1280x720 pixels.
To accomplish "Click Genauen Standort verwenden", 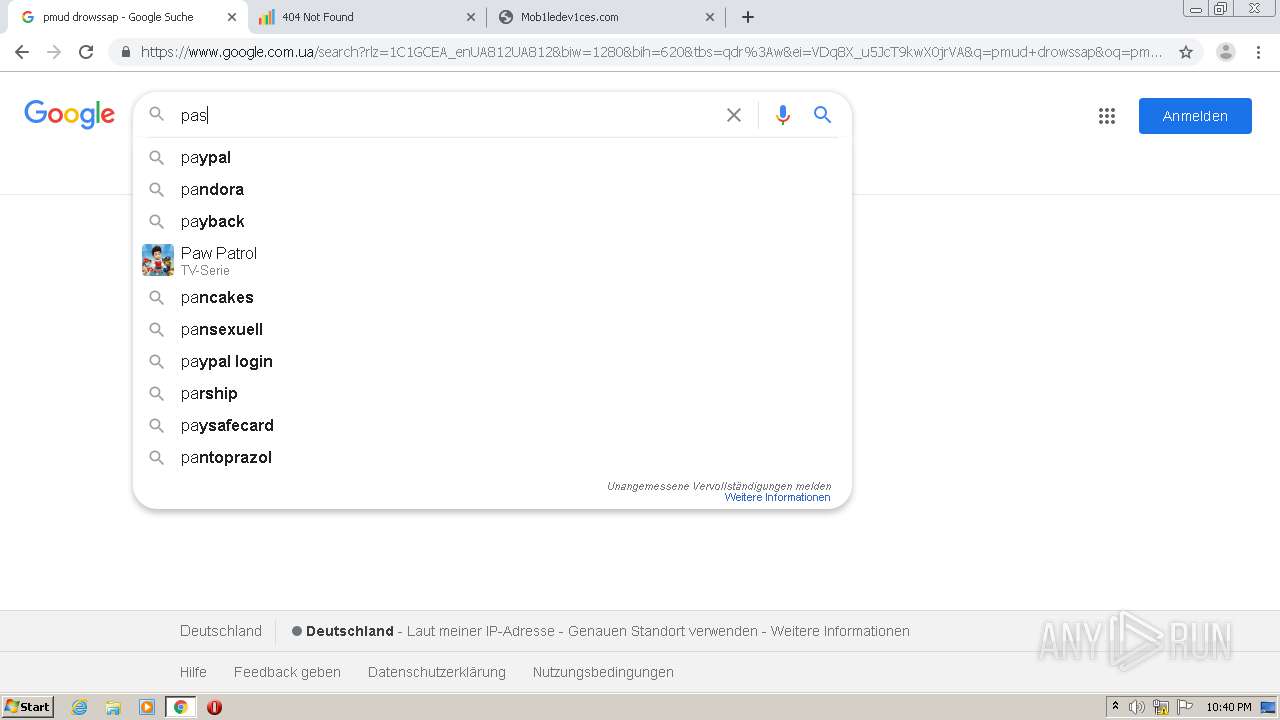I will (x=663, y=631).
